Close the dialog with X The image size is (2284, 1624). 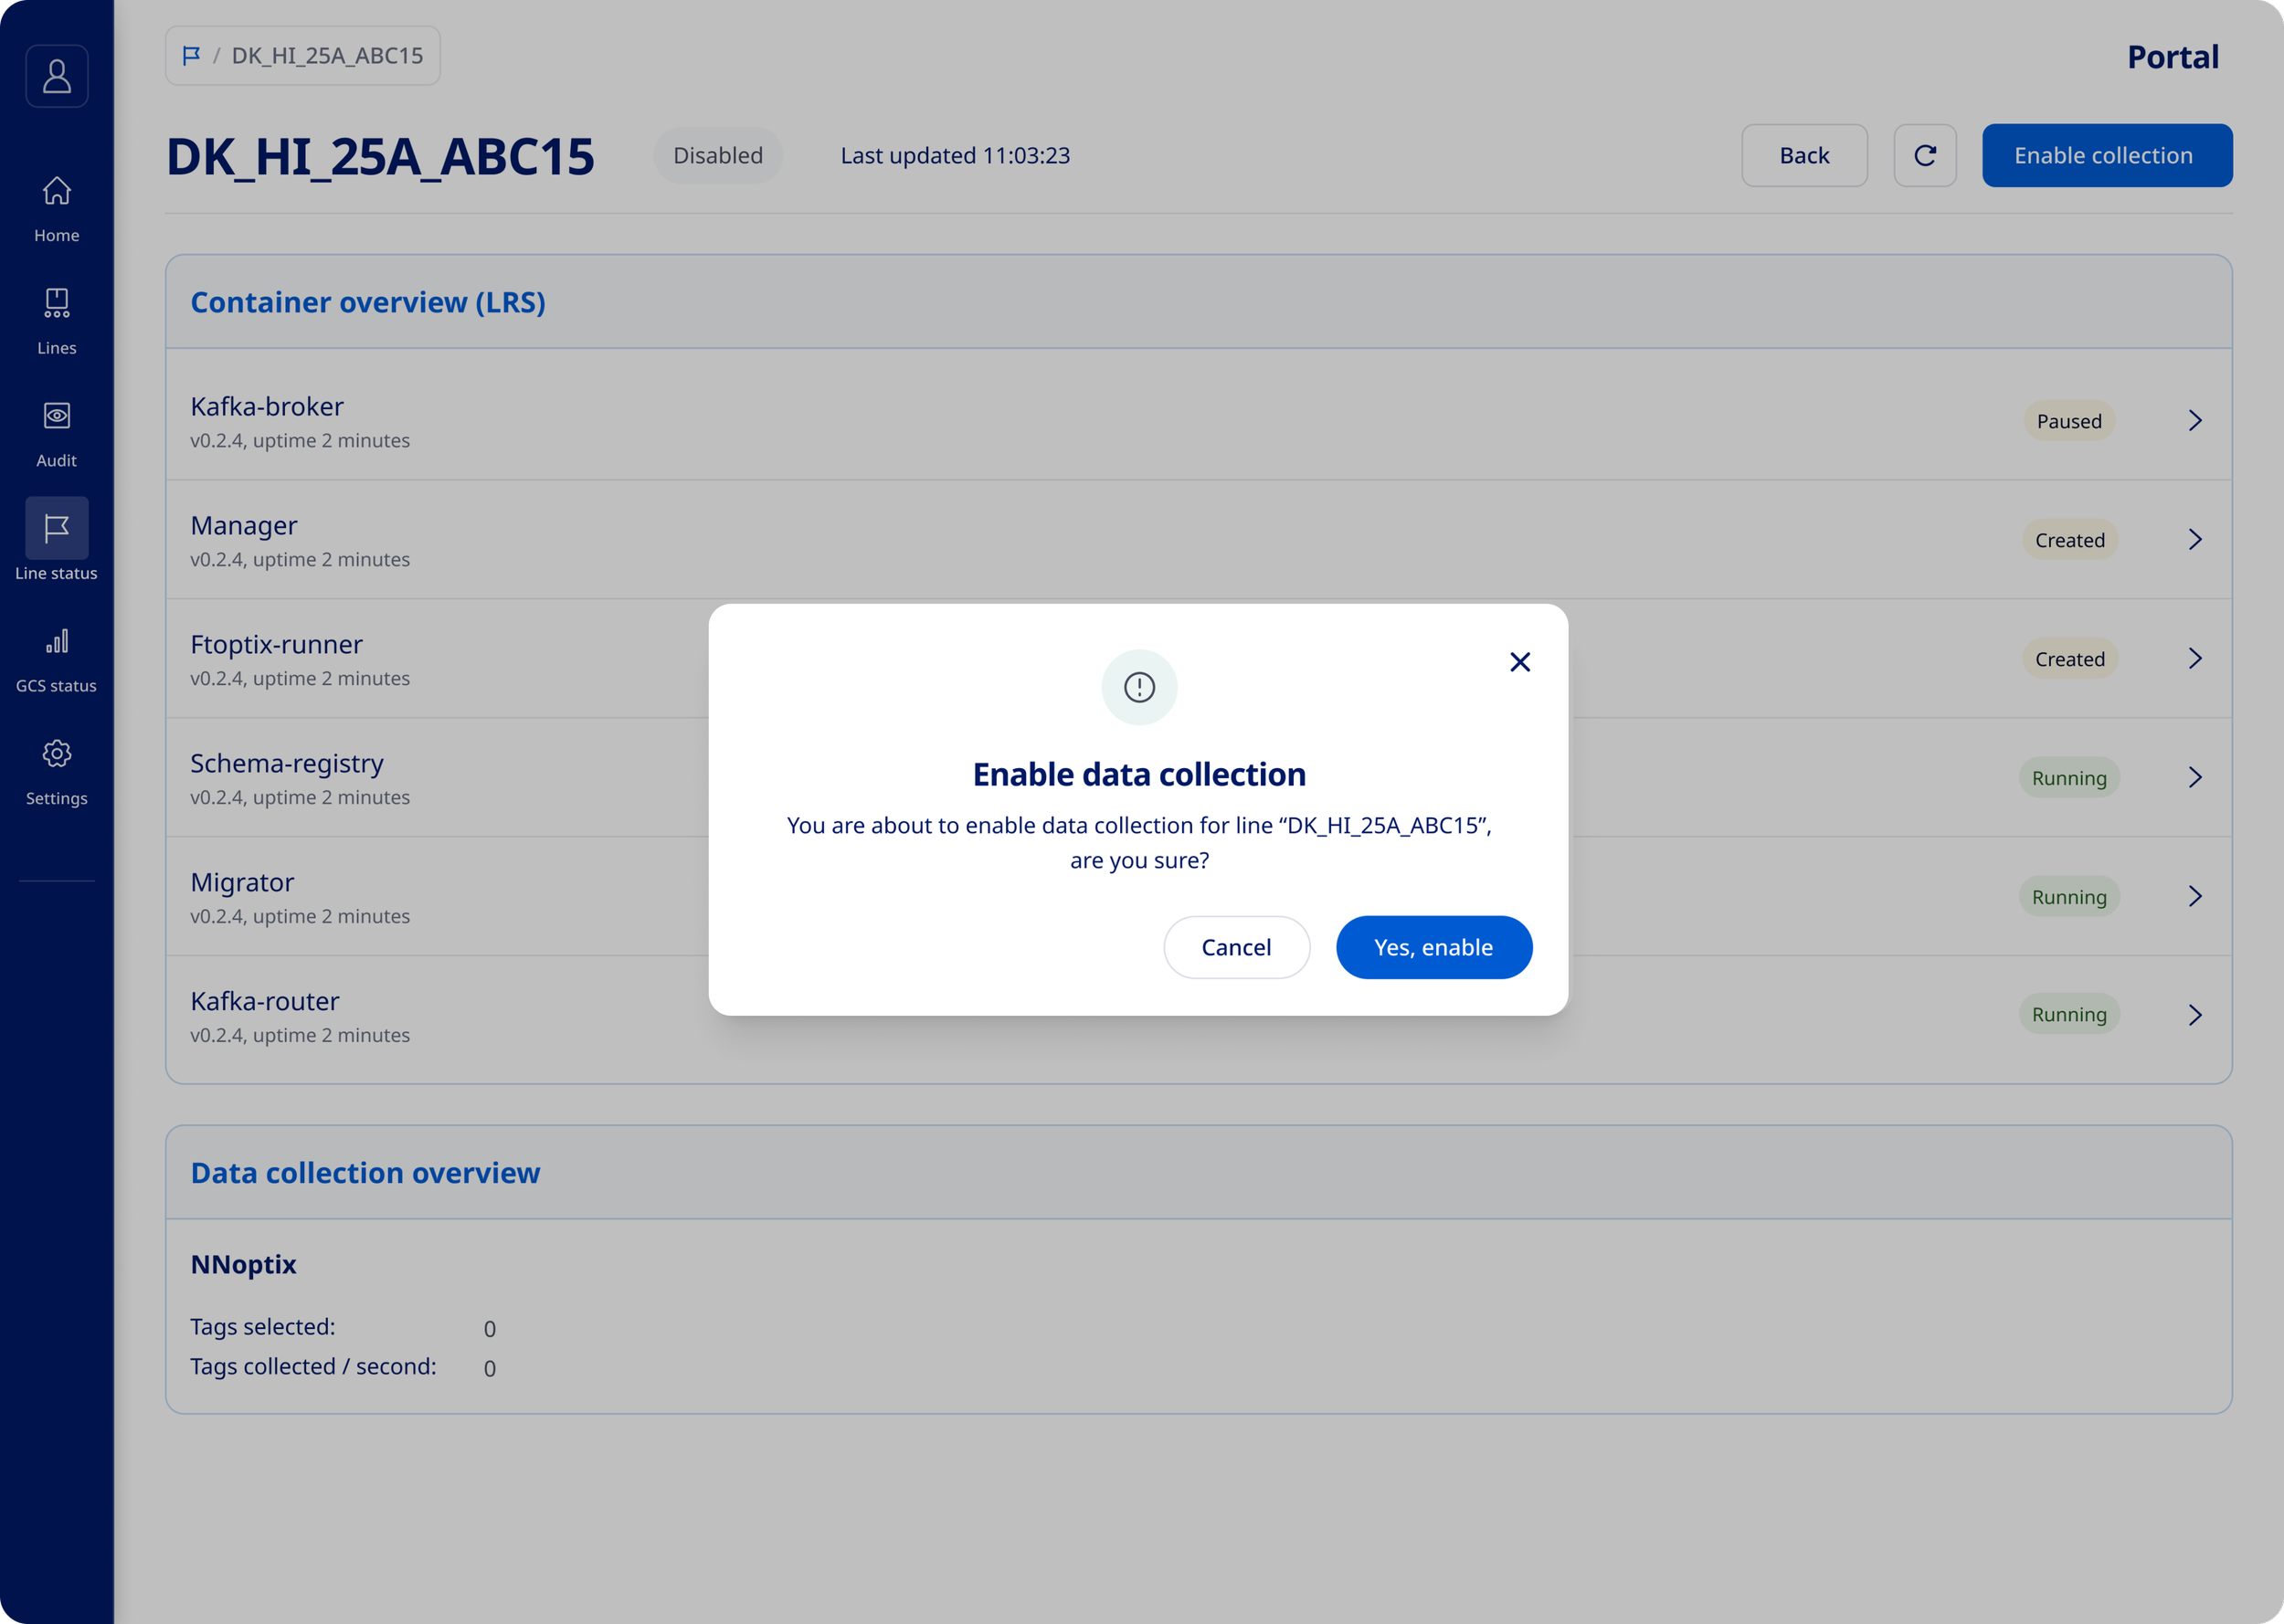click(x=1519, y=662)
